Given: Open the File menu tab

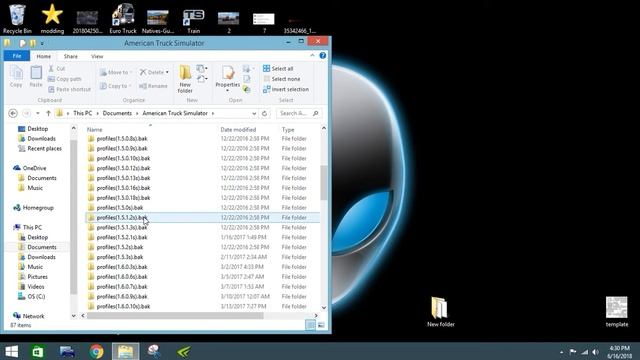Looking at the screenshot, I should 17,56.
